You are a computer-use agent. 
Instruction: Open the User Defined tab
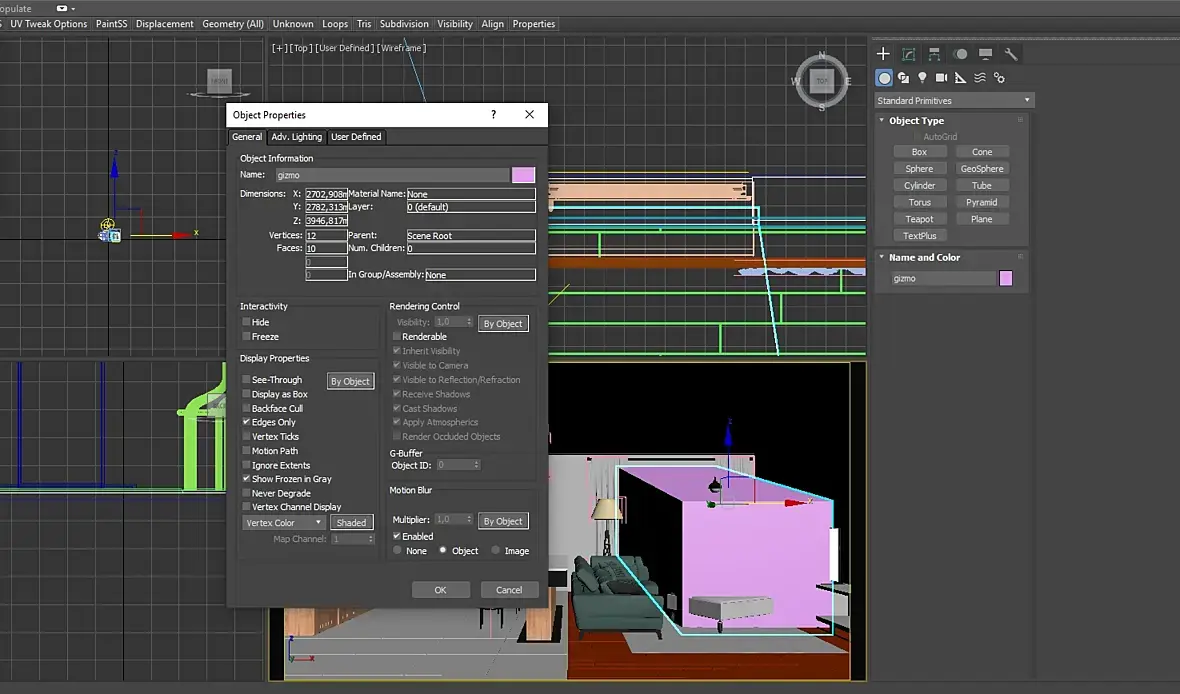click(x=356, y=137)
